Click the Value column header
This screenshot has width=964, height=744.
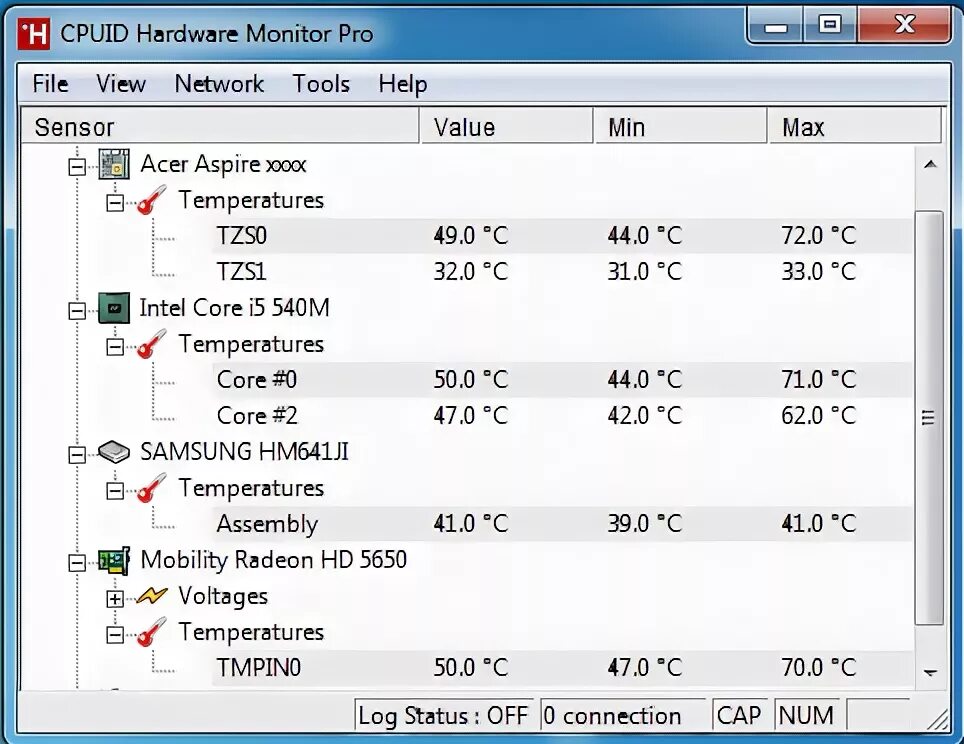click(x=506, y=127)
